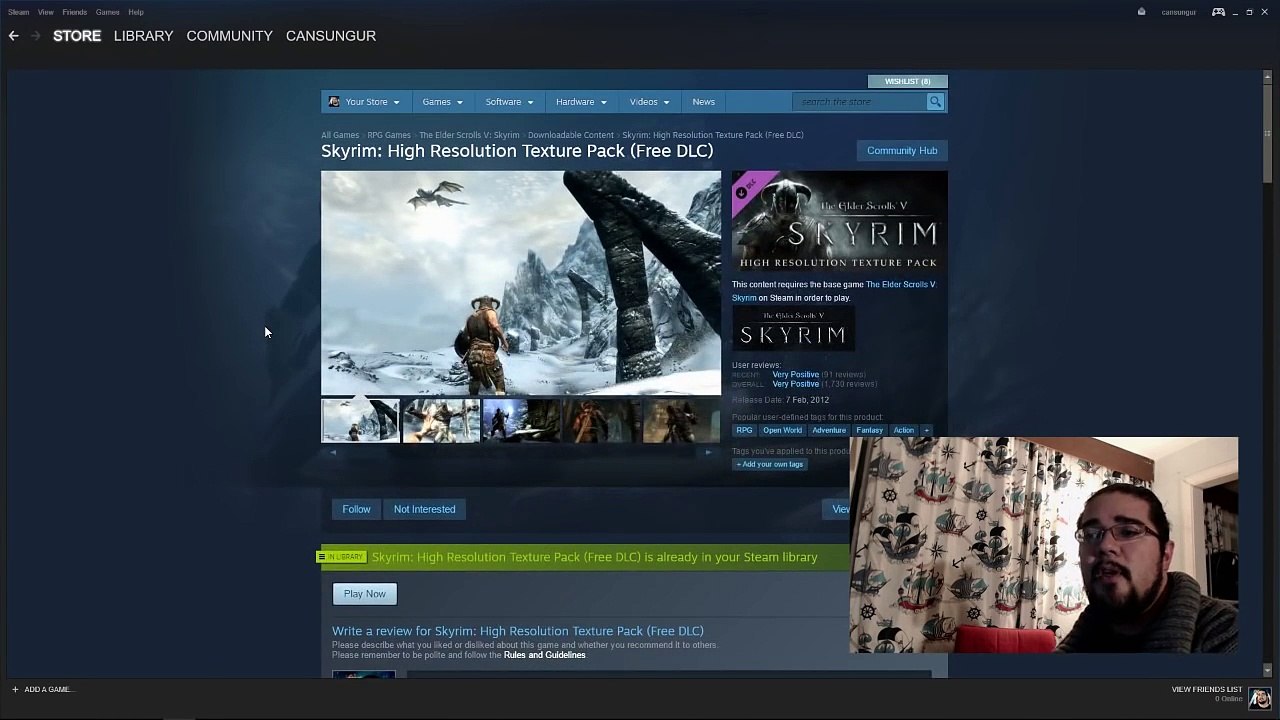Open the base game link The Elder Scrolls V Skyrim
This screenshot has width=1280, height=720.
click(834, 291)
